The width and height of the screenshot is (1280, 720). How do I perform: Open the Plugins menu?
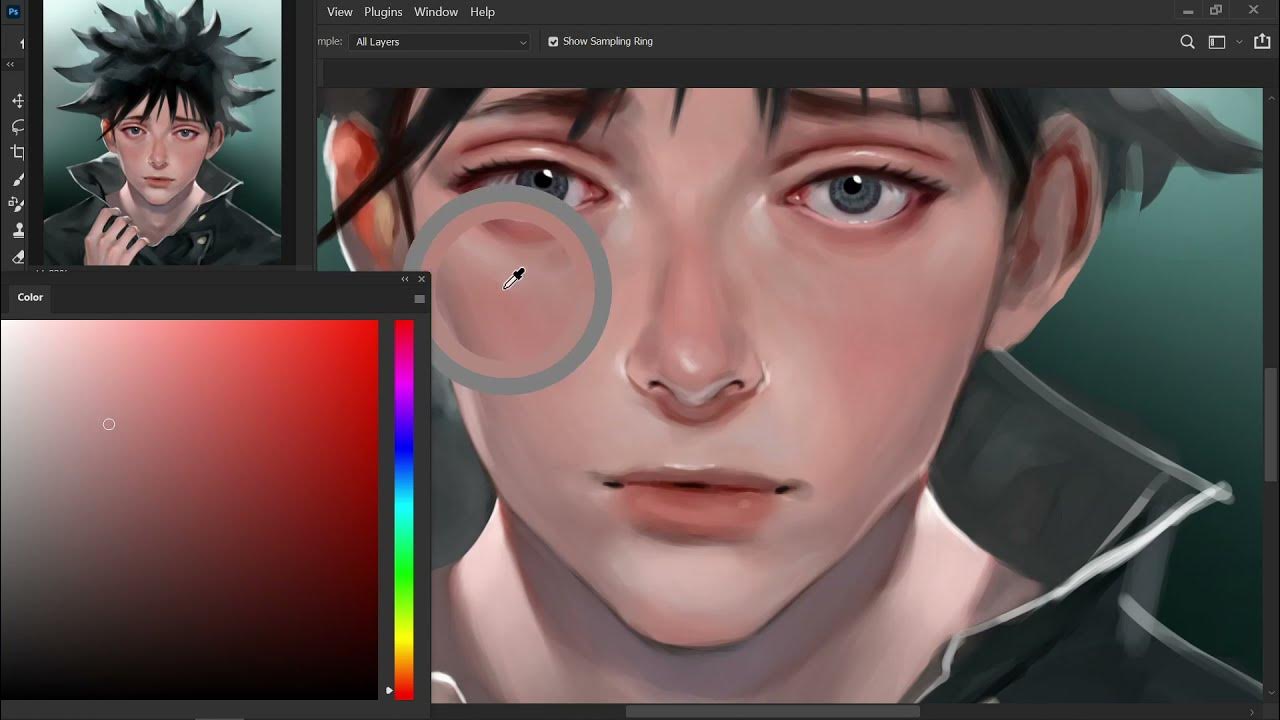tap(383, 12)
